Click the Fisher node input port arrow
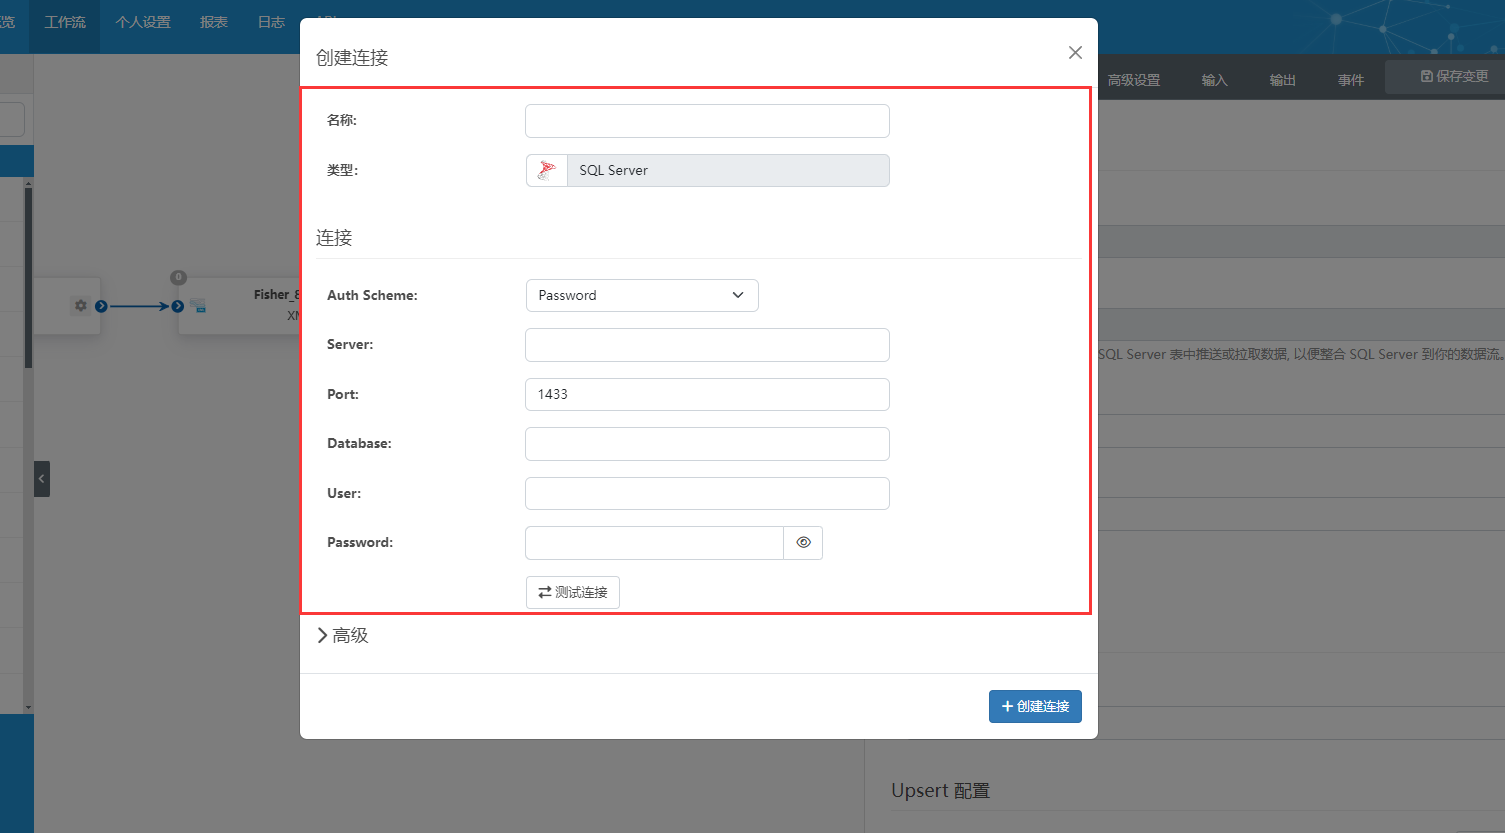 tap(178, 306)
